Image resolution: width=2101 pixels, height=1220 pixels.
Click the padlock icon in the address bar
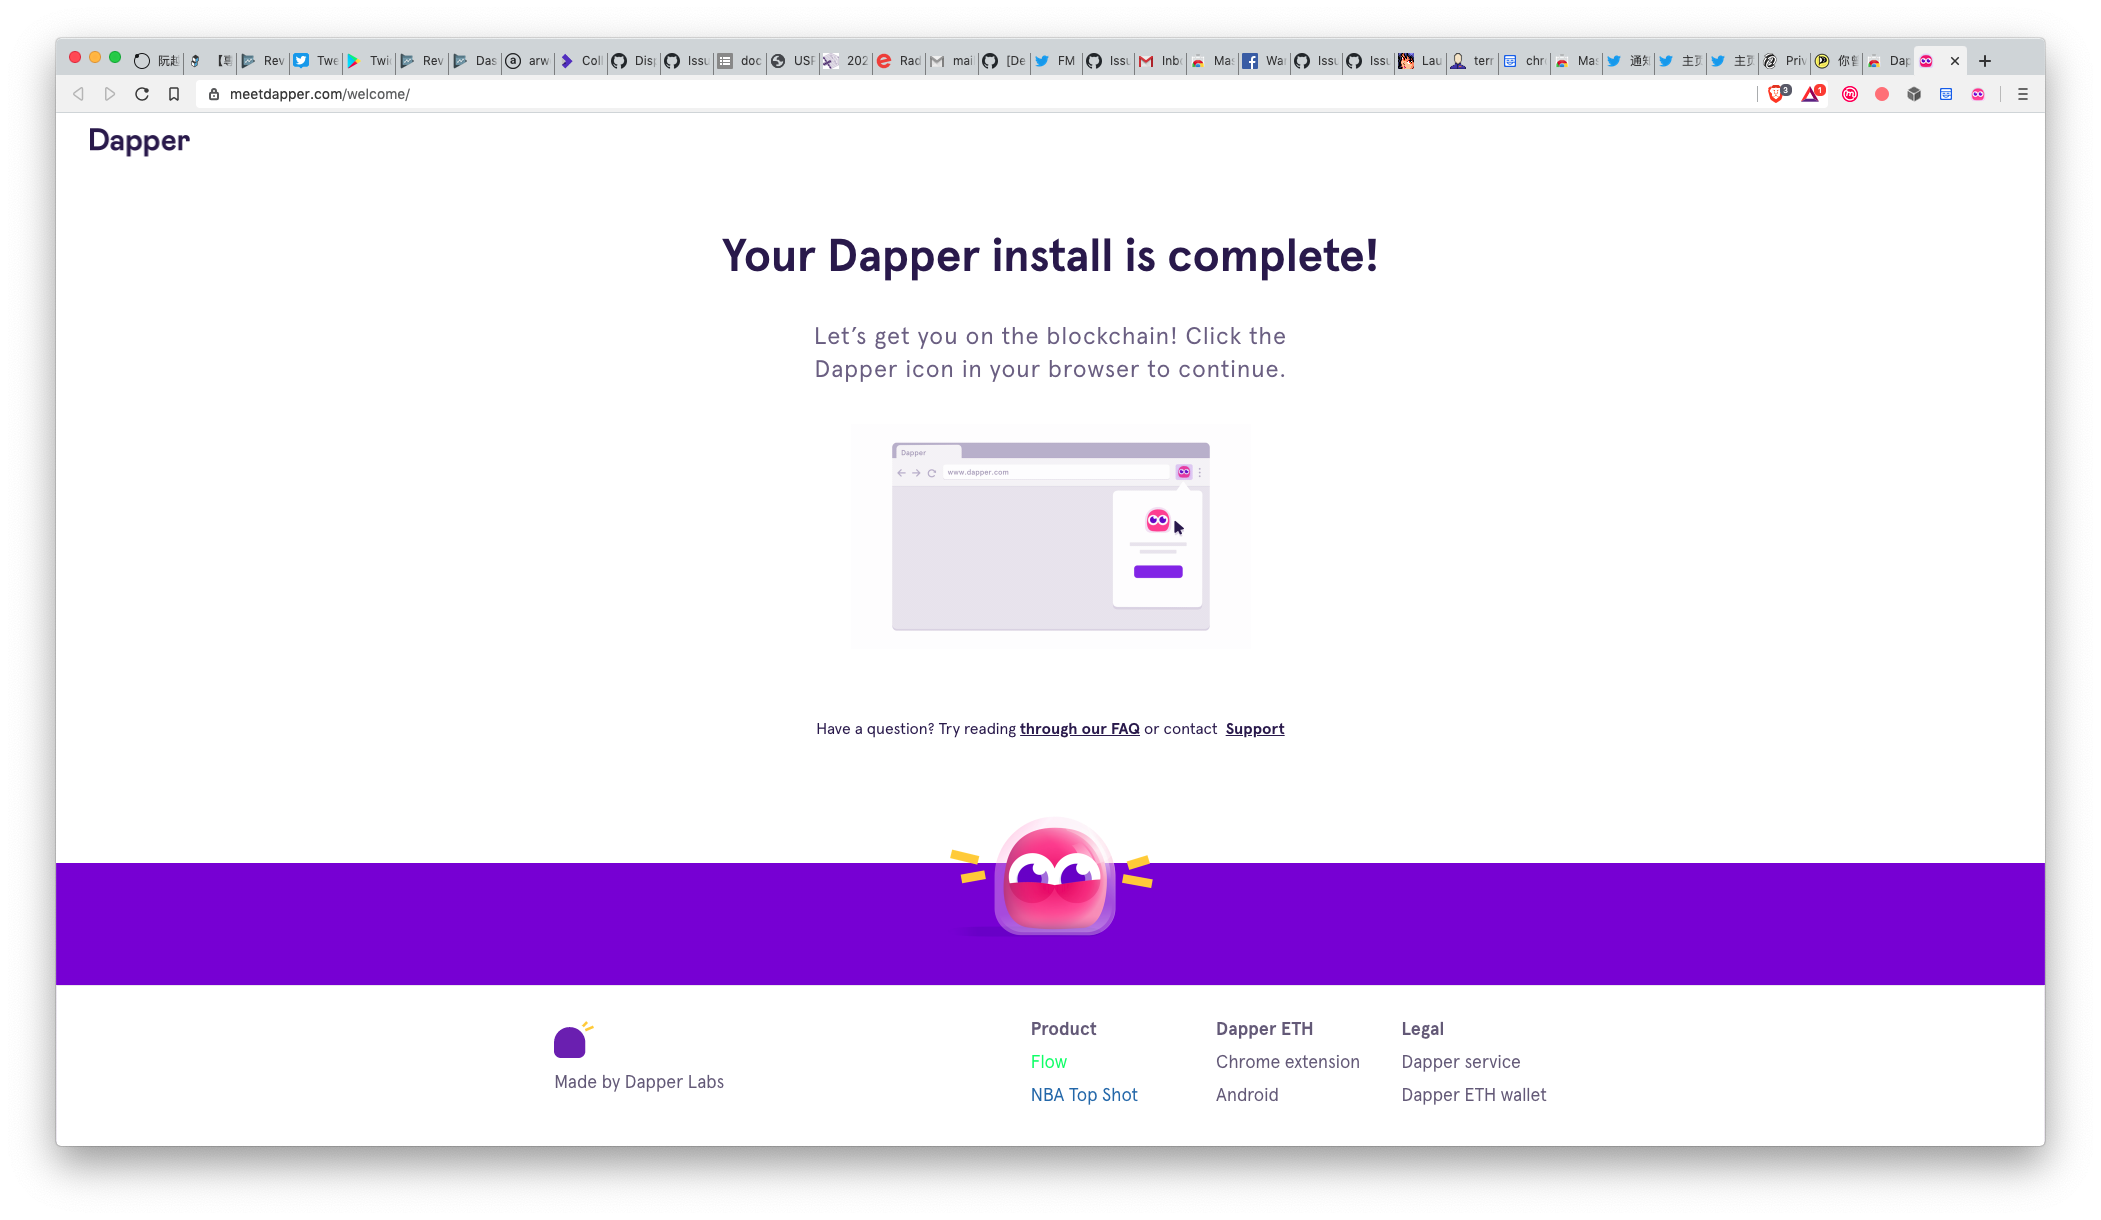click(x=213, y=93)
